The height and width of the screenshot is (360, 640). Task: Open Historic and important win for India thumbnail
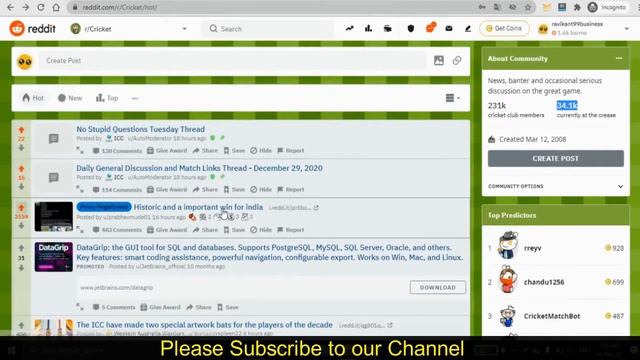click(x=53, y=217)
